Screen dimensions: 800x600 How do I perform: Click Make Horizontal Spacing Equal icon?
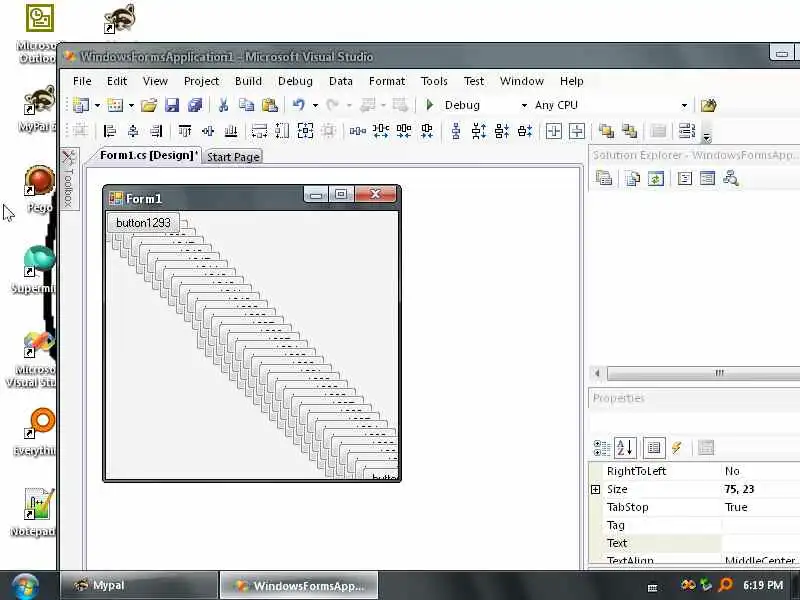pos(358,131)
